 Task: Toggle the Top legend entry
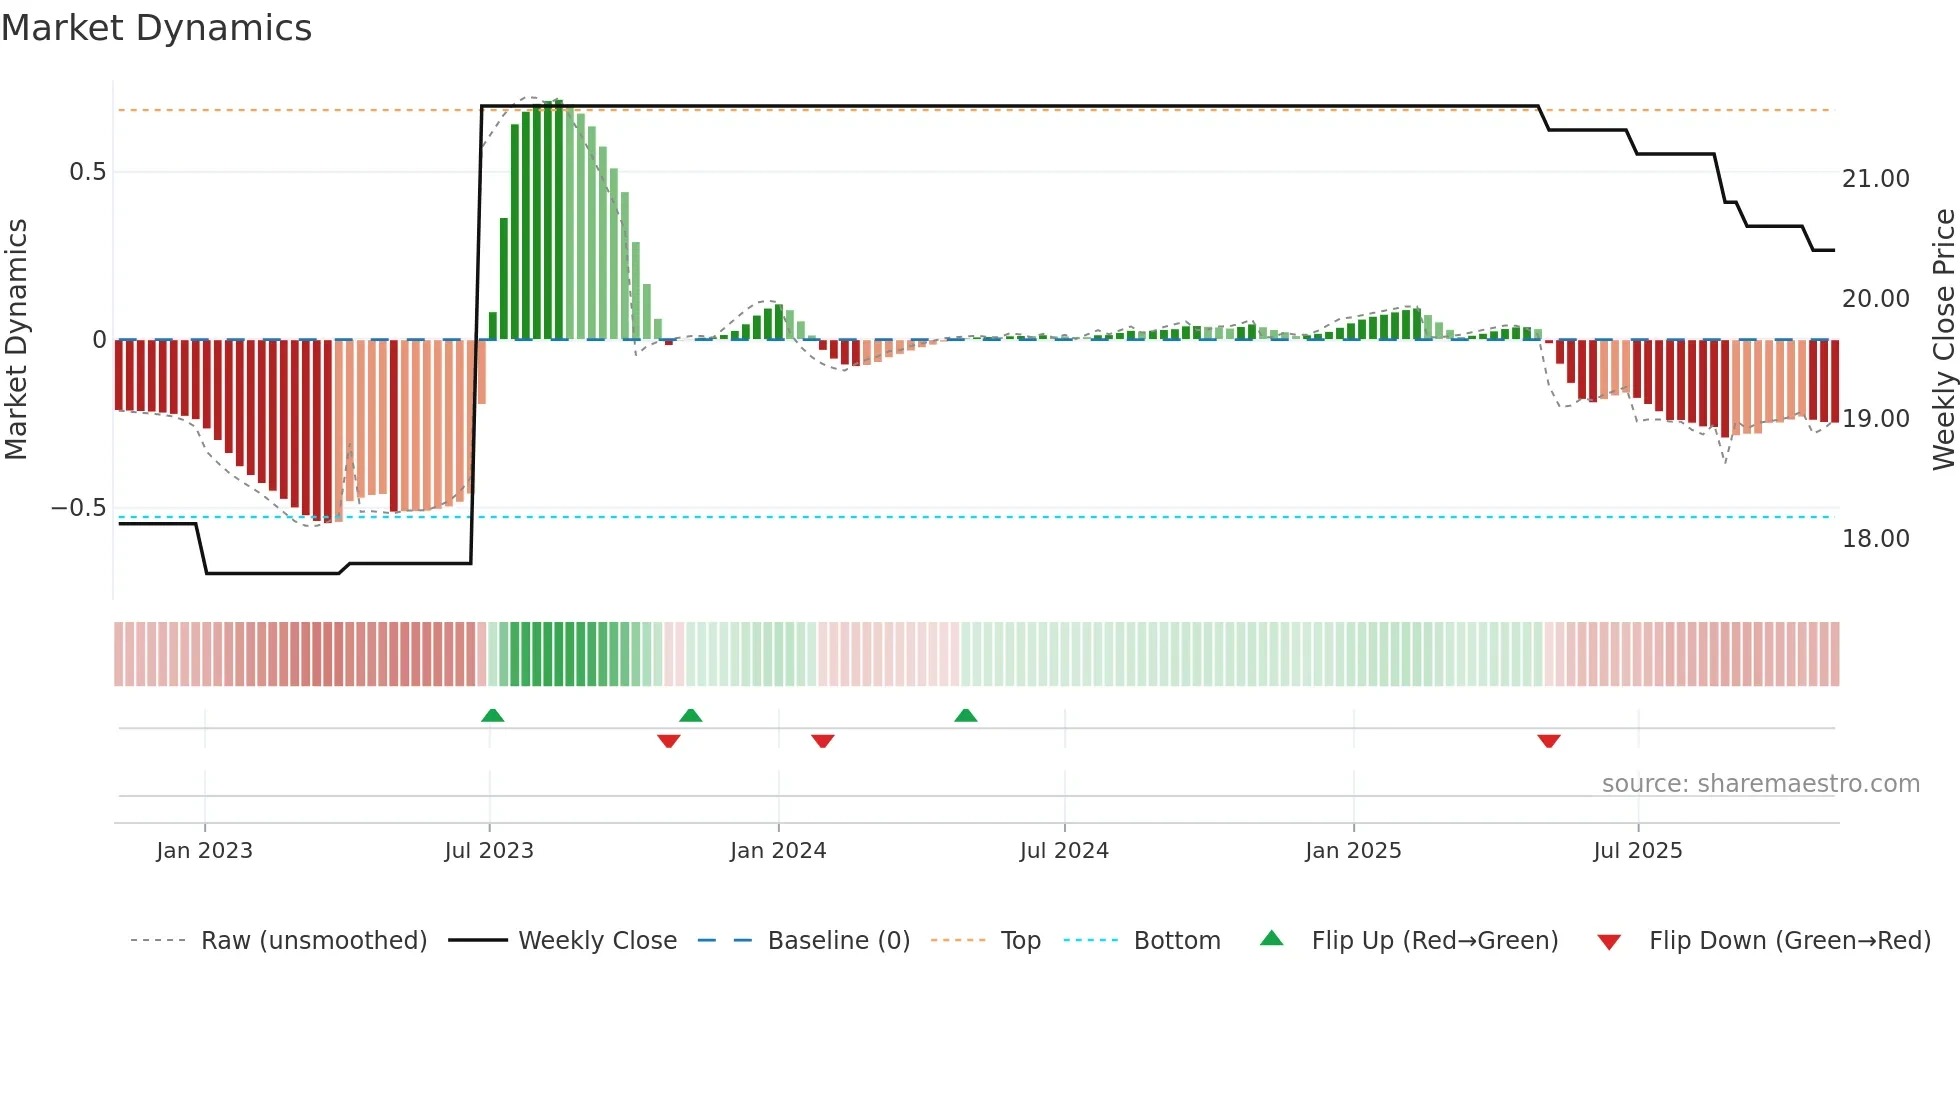point(986,941)
